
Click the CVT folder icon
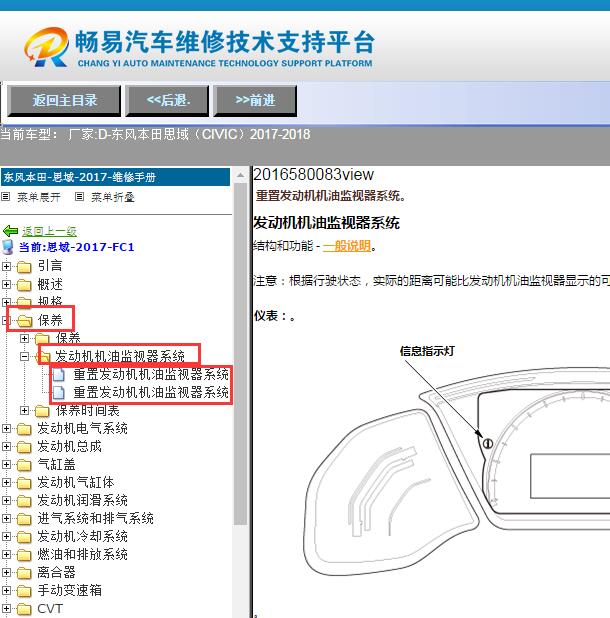tap(24, 609)
